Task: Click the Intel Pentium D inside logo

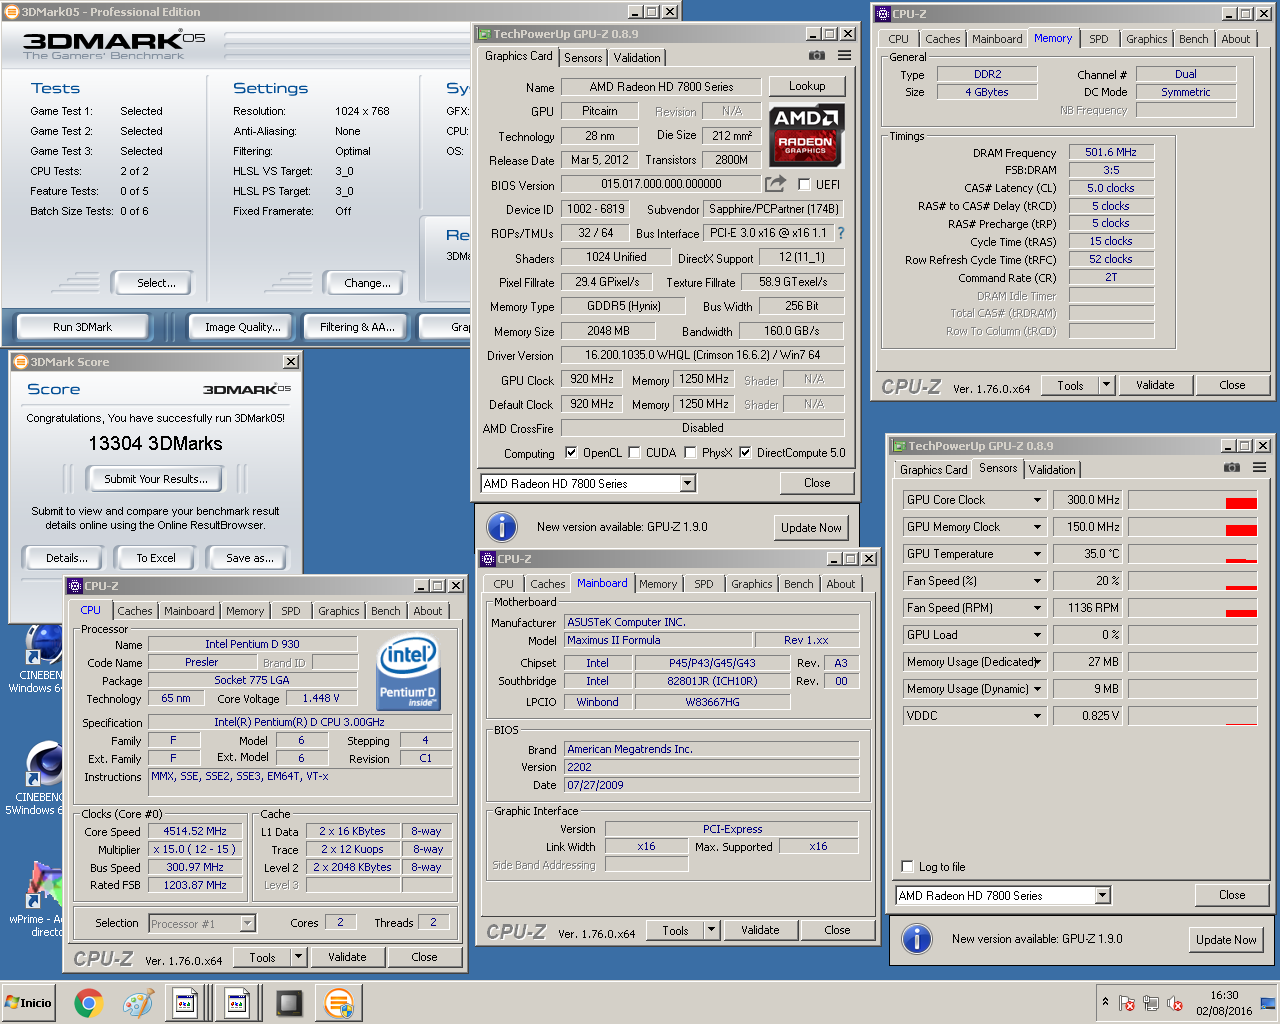Action: click(x=408, y=673)
